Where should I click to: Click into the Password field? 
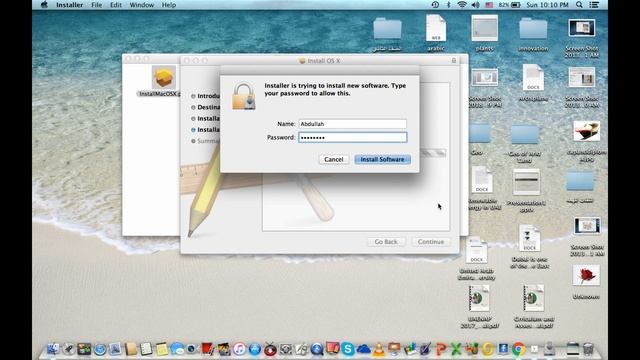[x=352, y=137]
